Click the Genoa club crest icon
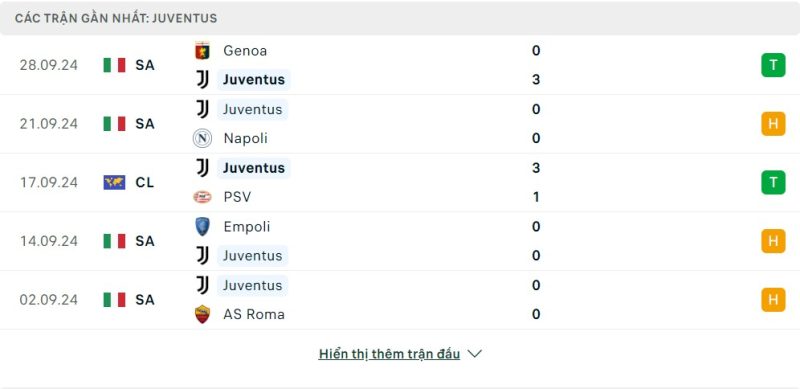 coord(203,51)
